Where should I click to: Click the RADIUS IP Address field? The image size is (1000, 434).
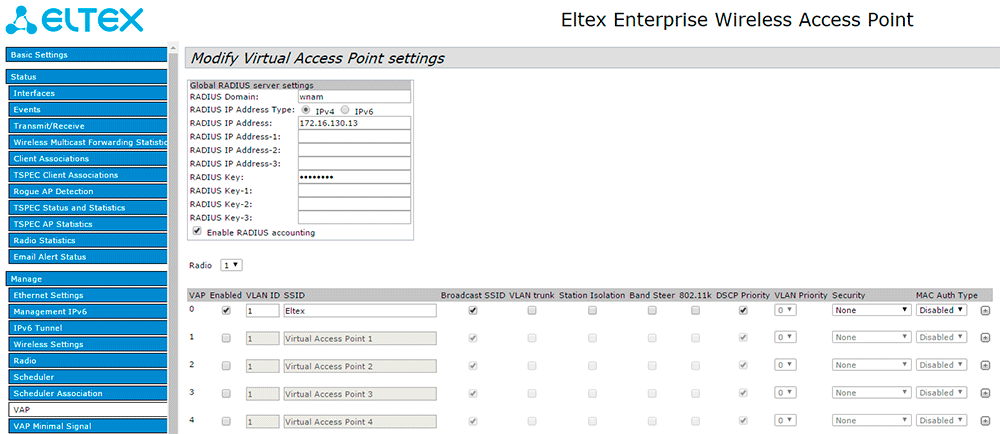pos(354,123)
